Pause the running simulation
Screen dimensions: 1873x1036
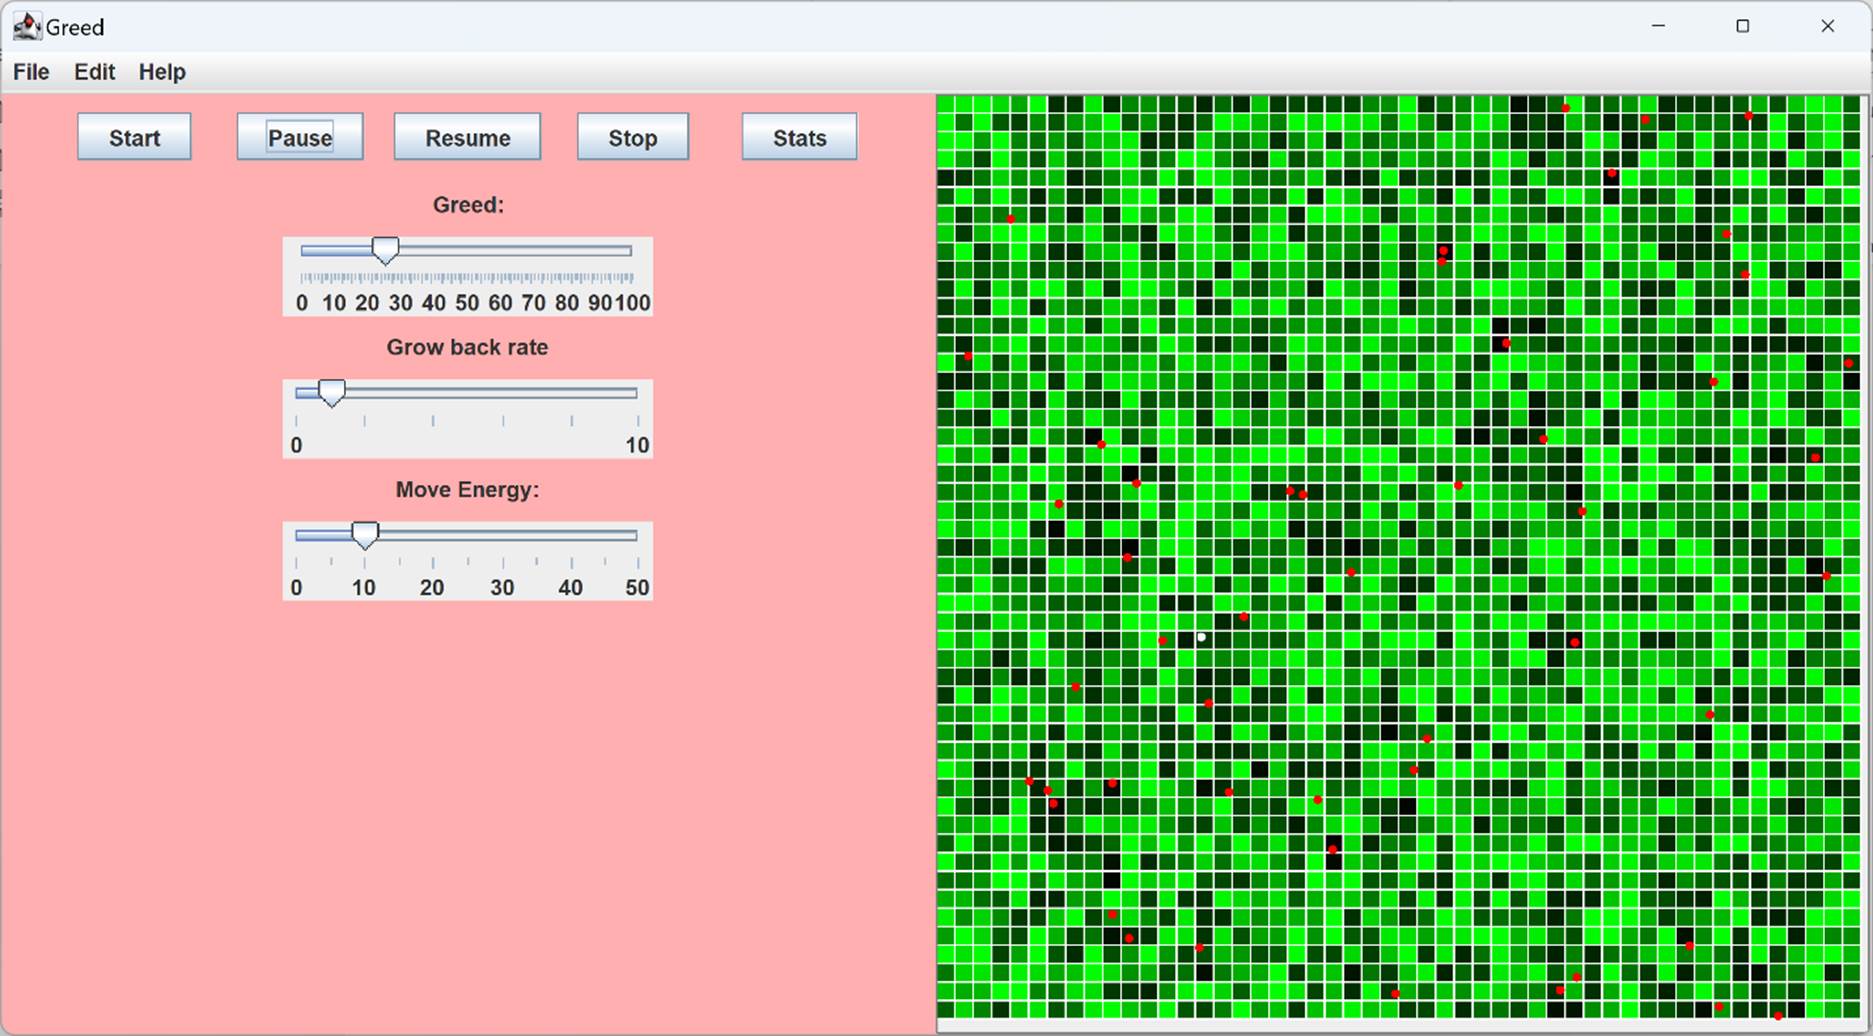(x=299, y=137)
